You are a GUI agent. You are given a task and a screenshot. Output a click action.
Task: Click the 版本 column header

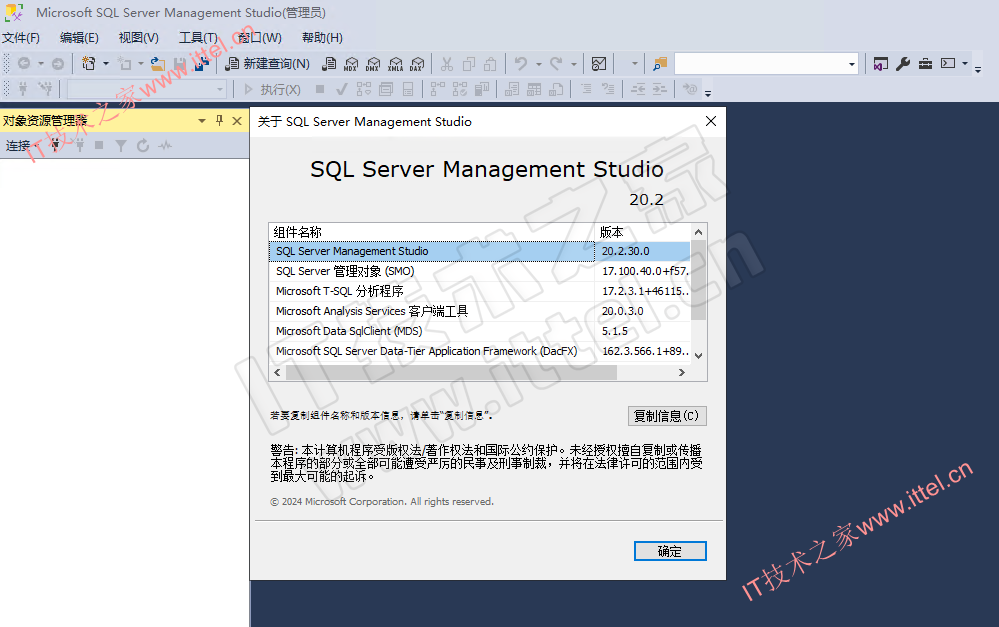point(642,232)
